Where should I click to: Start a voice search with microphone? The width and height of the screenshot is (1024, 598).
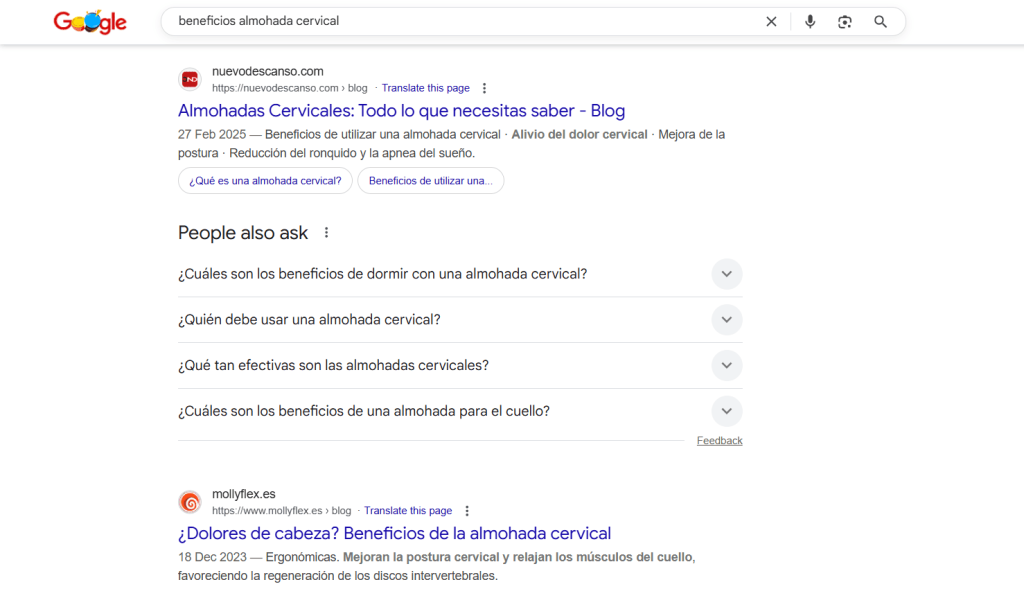pos(810,22)
